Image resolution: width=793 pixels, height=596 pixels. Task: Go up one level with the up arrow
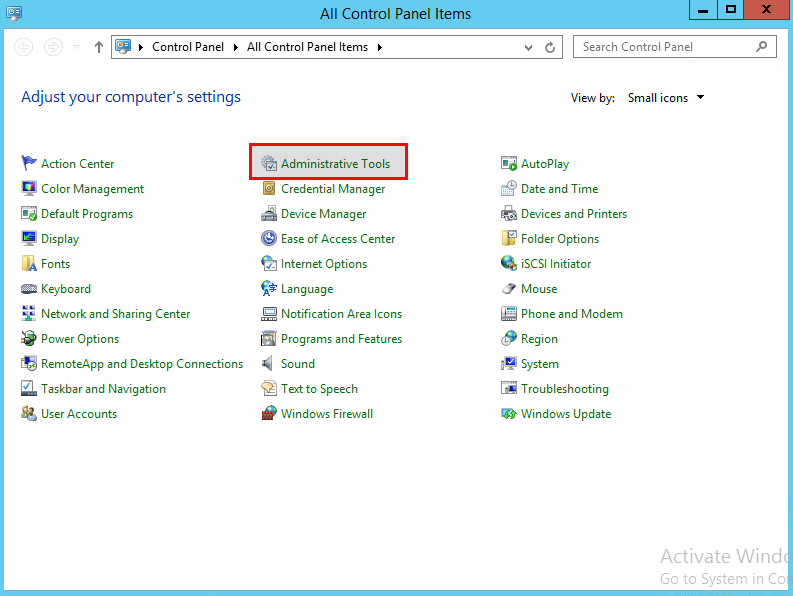click(x=99, y=47)
